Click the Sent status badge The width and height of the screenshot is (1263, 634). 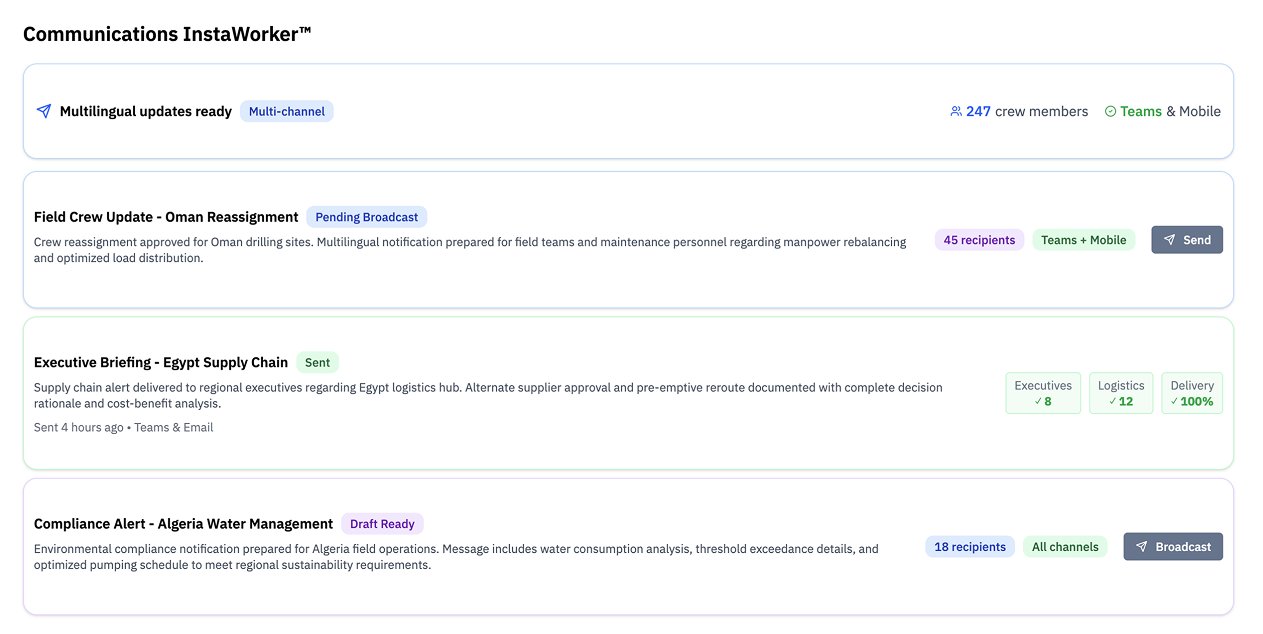[317, 363]
